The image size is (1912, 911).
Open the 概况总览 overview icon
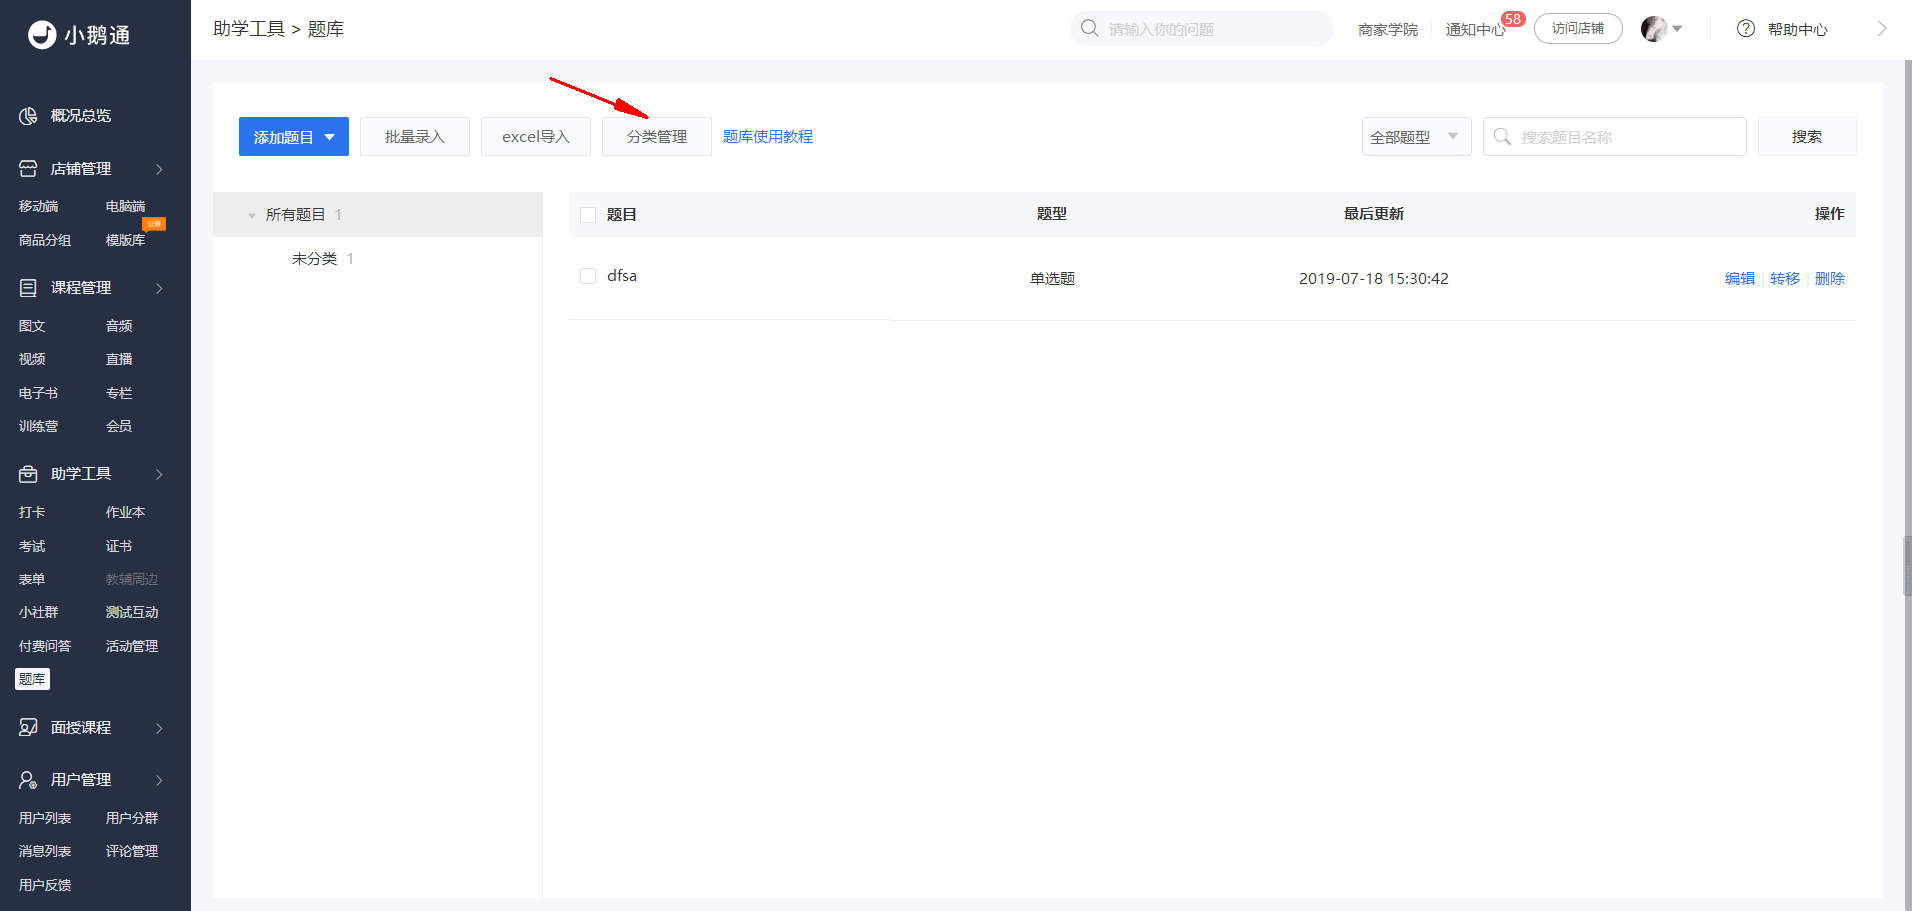[x=28, y=116]
